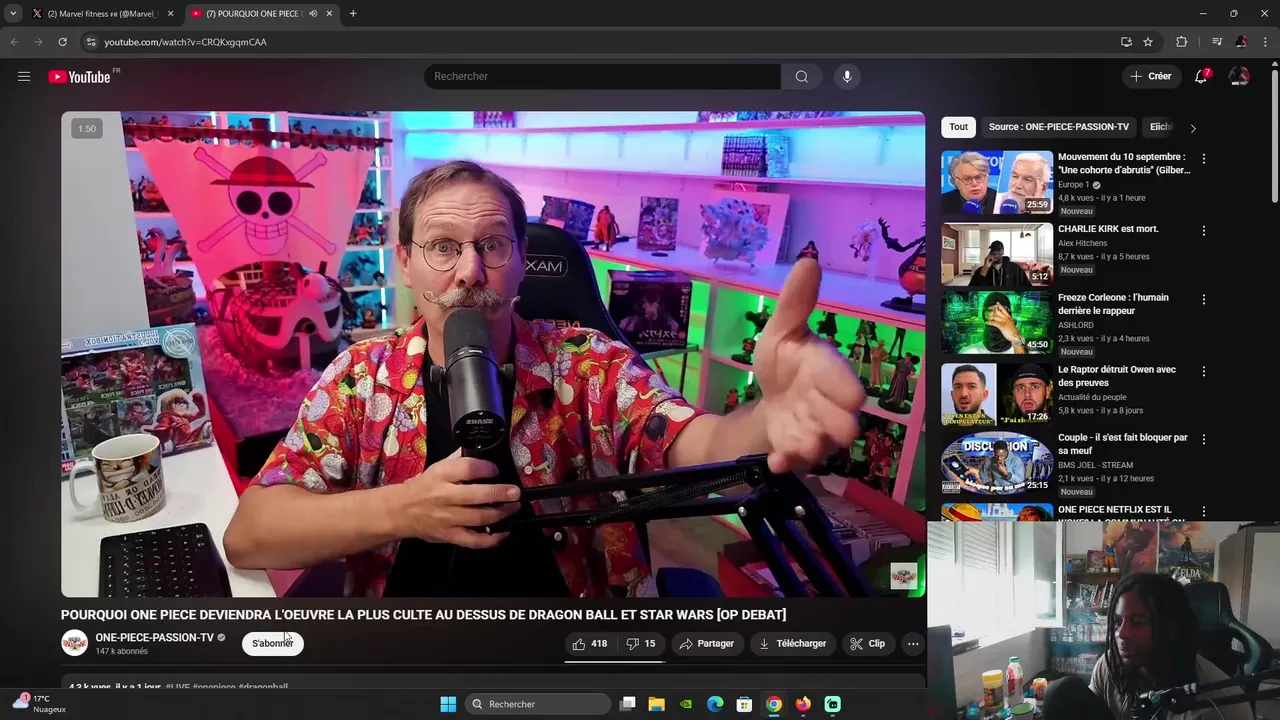Download the video via Télécharger
Screen dimensions: 1280x720
coord(793,644)
